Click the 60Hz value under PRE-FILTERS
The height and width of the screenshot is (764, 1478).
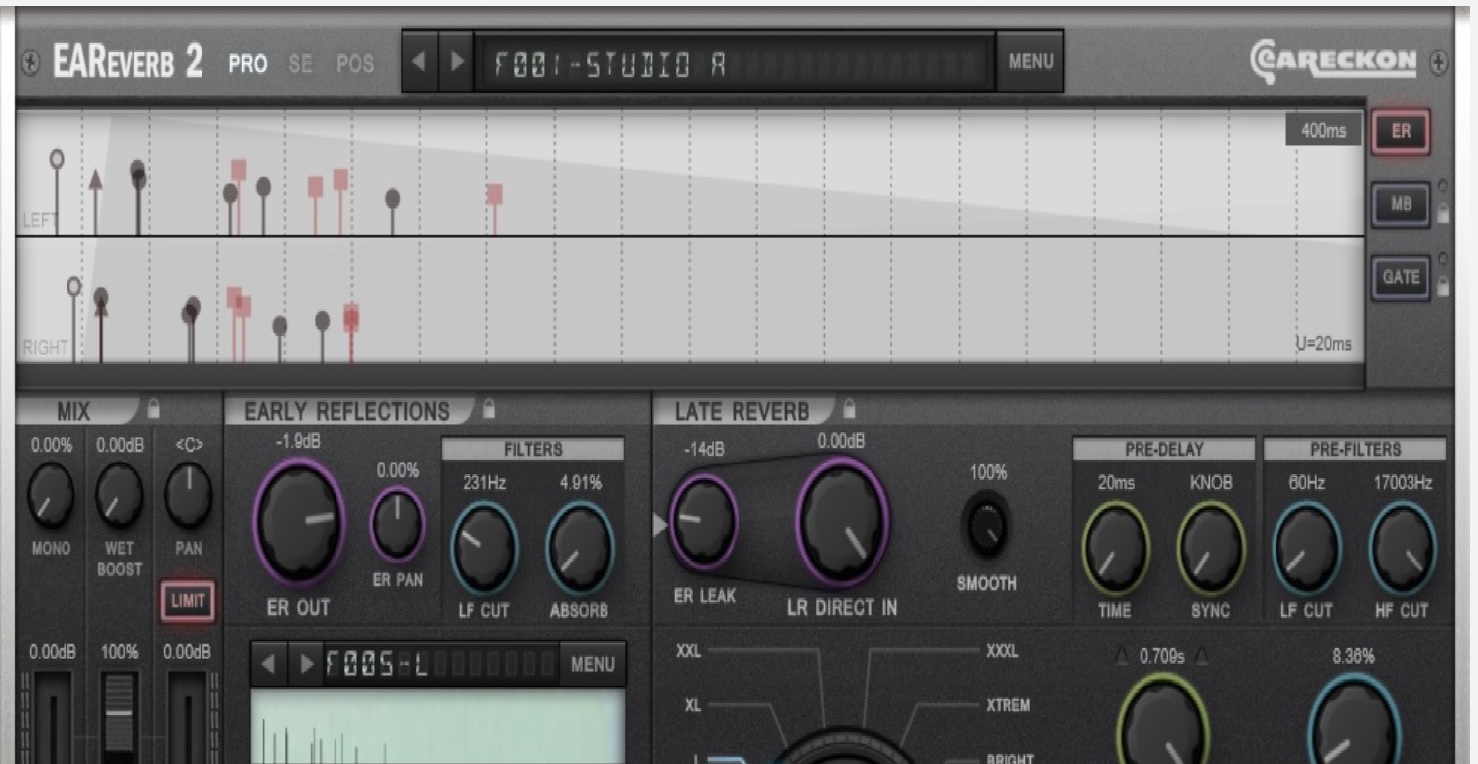tap(1307, 483)
